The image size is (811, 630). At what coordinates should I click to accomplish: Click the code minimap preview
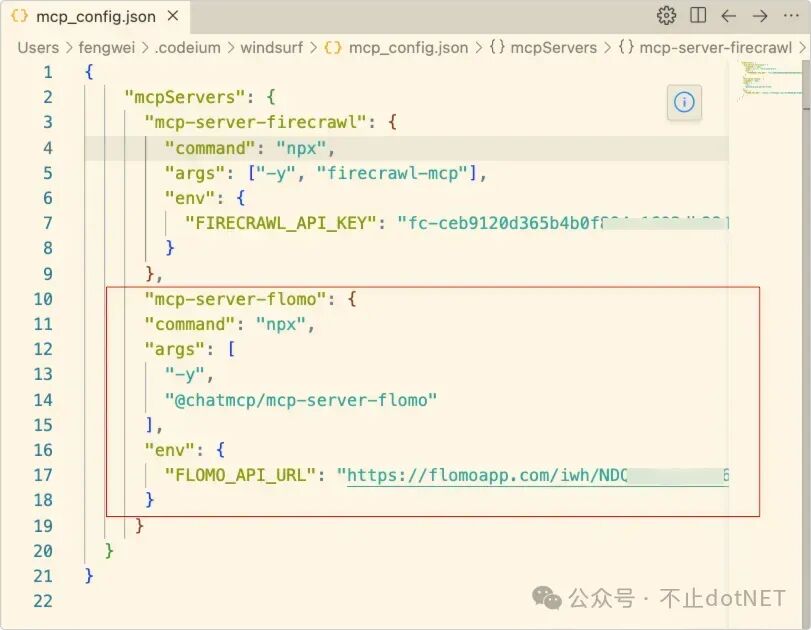(771, 79)
